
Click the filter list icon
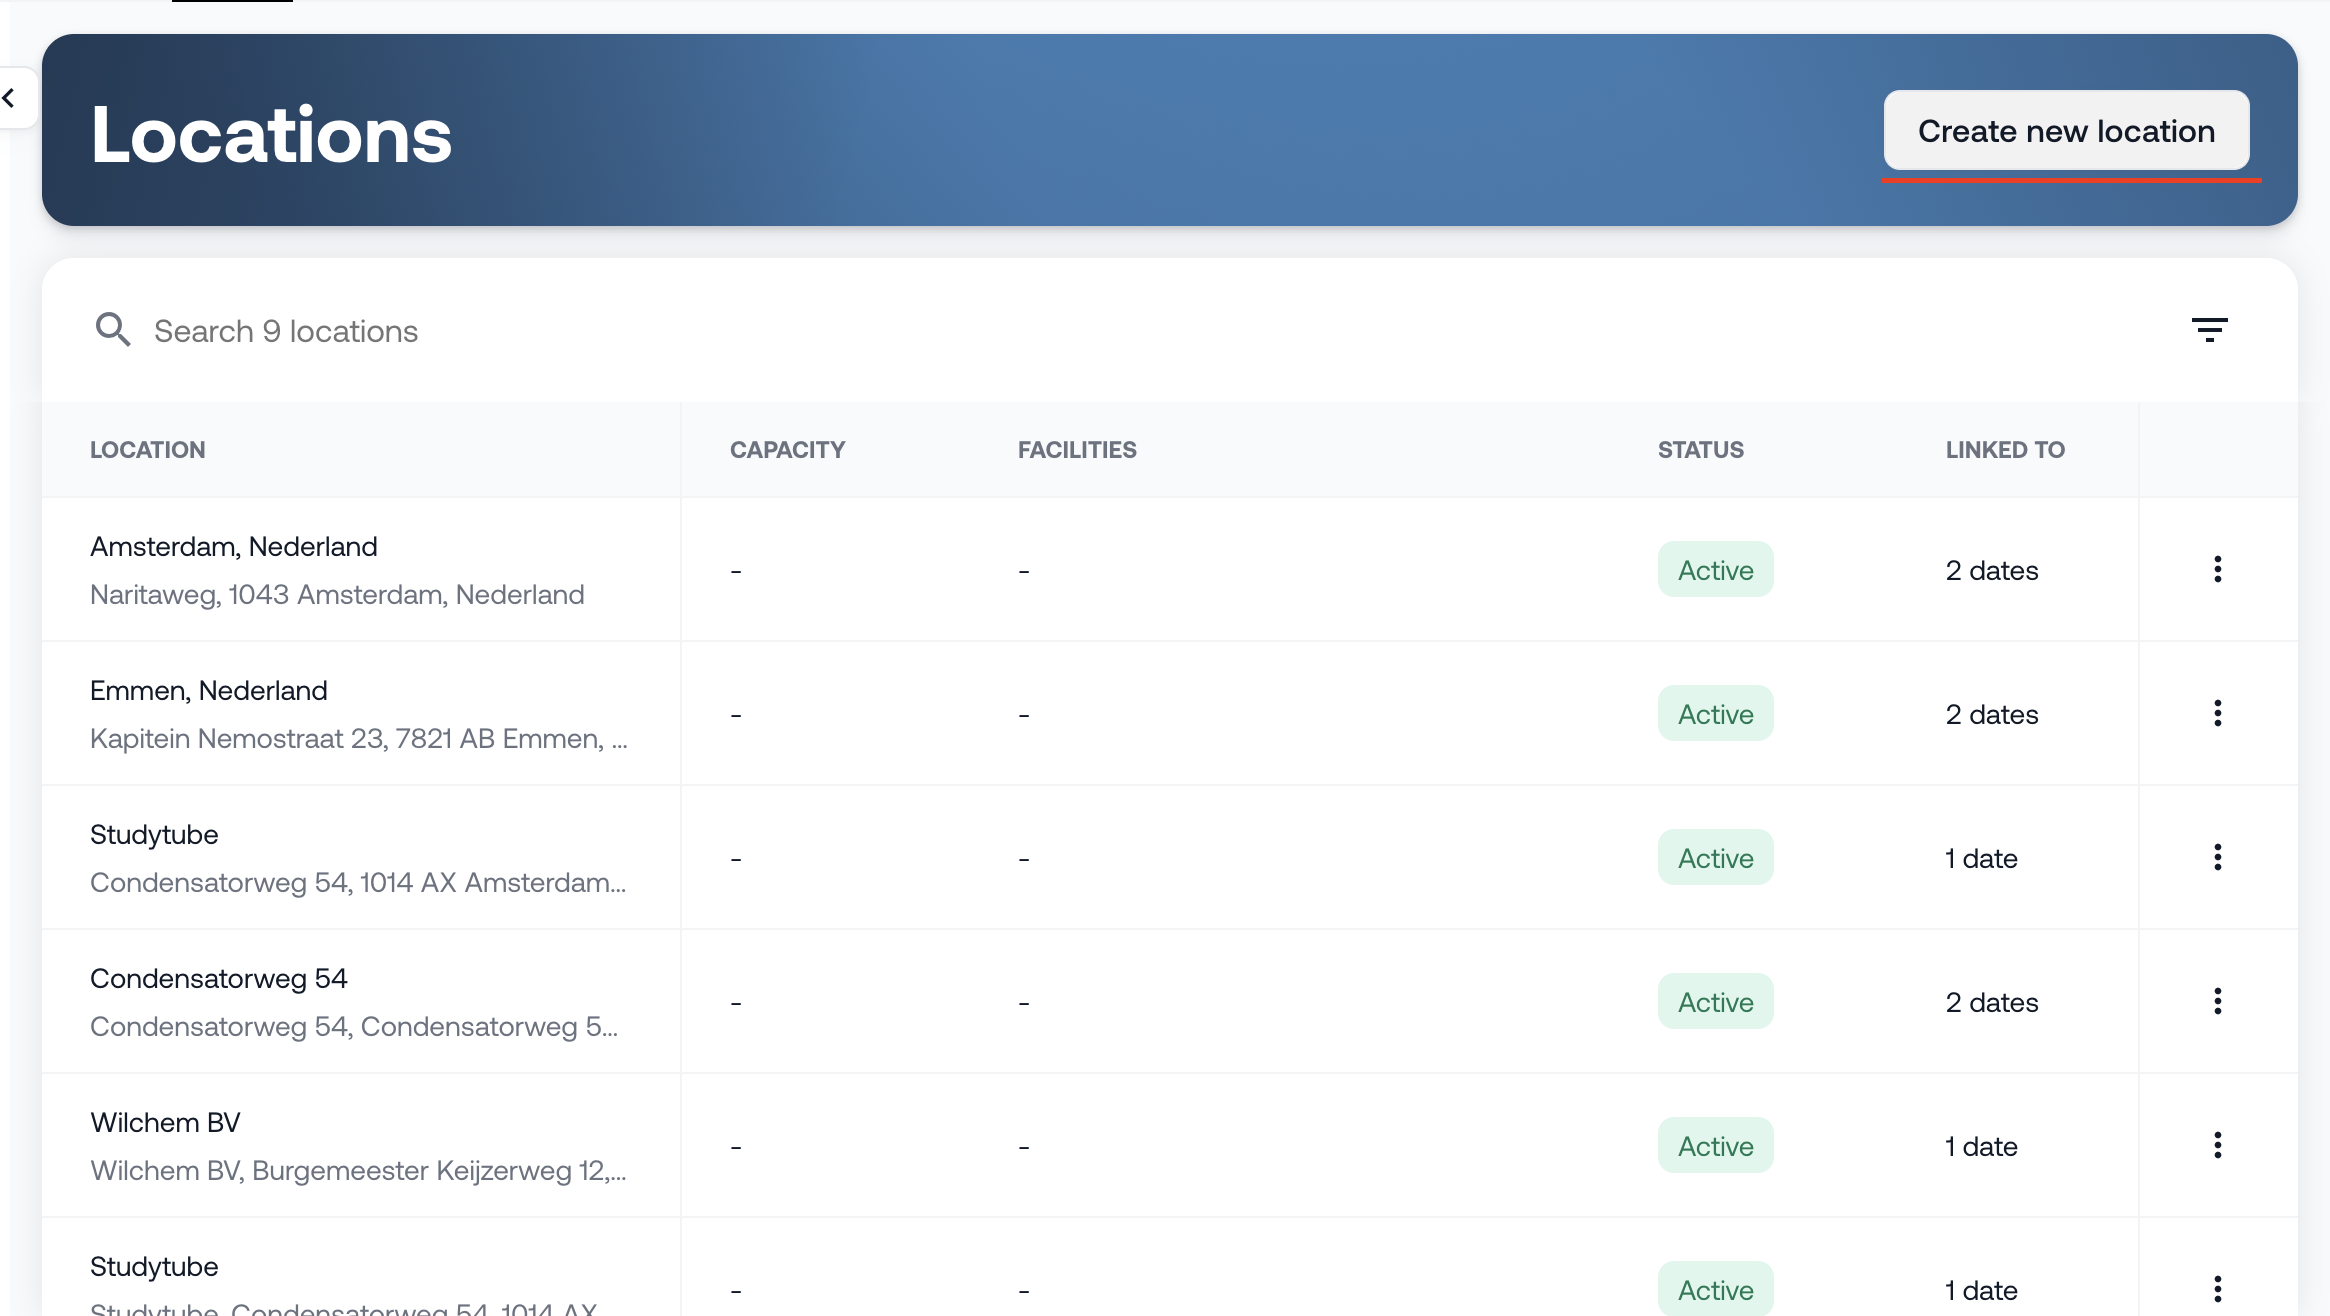click(x=2209, y=330)
